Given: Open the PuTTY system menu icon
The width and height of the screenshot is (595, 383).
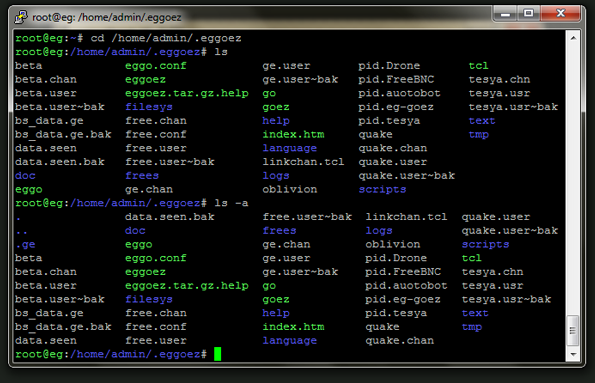Looking at the screenshot, I should point(20,17).
